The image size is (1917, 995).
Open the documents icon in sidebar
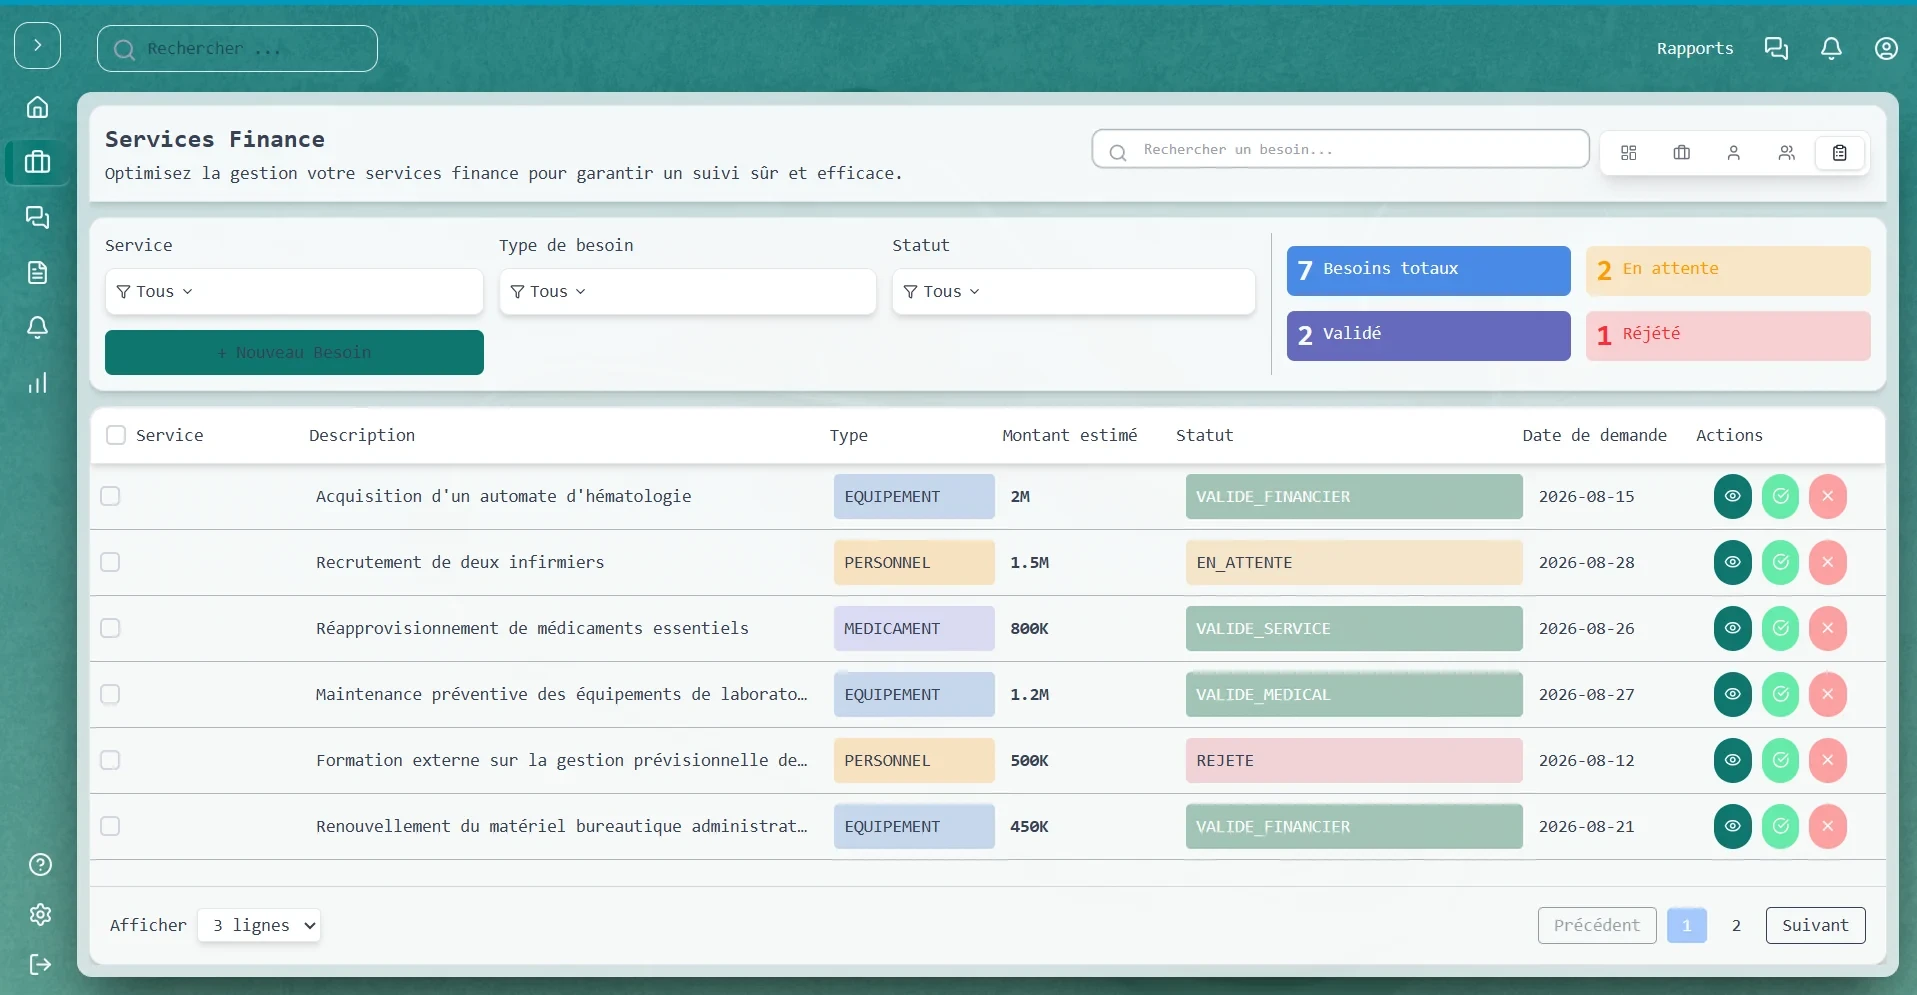(x=37, y=272)
